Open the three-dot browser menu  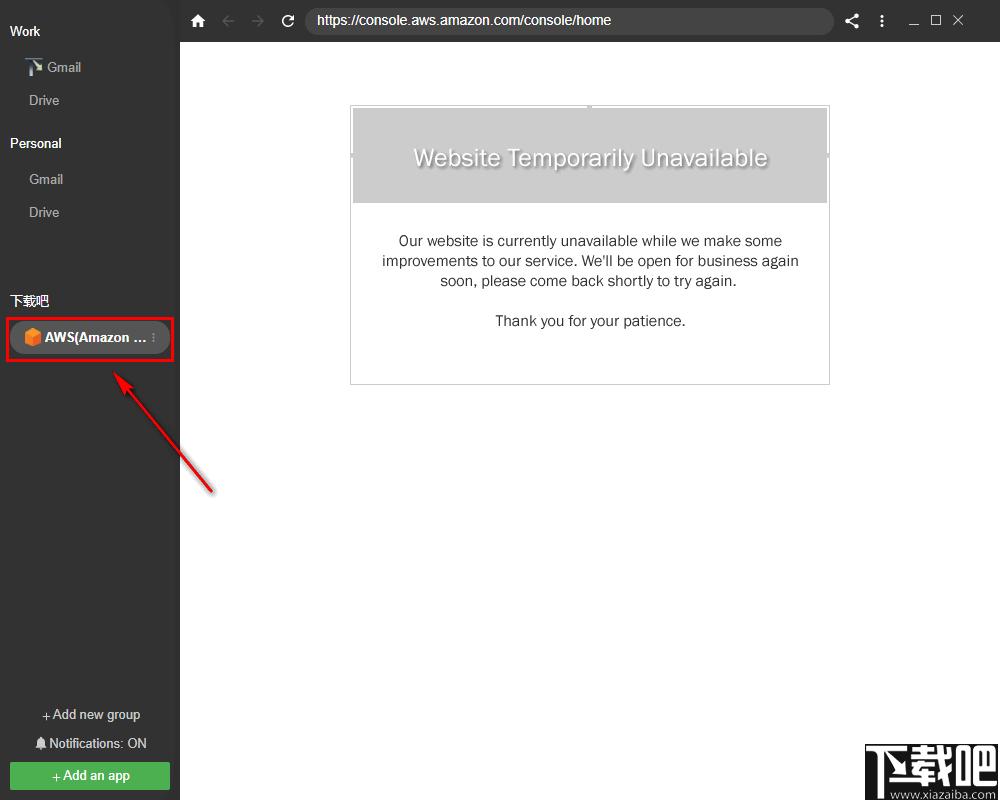click(x=882, y=21)
